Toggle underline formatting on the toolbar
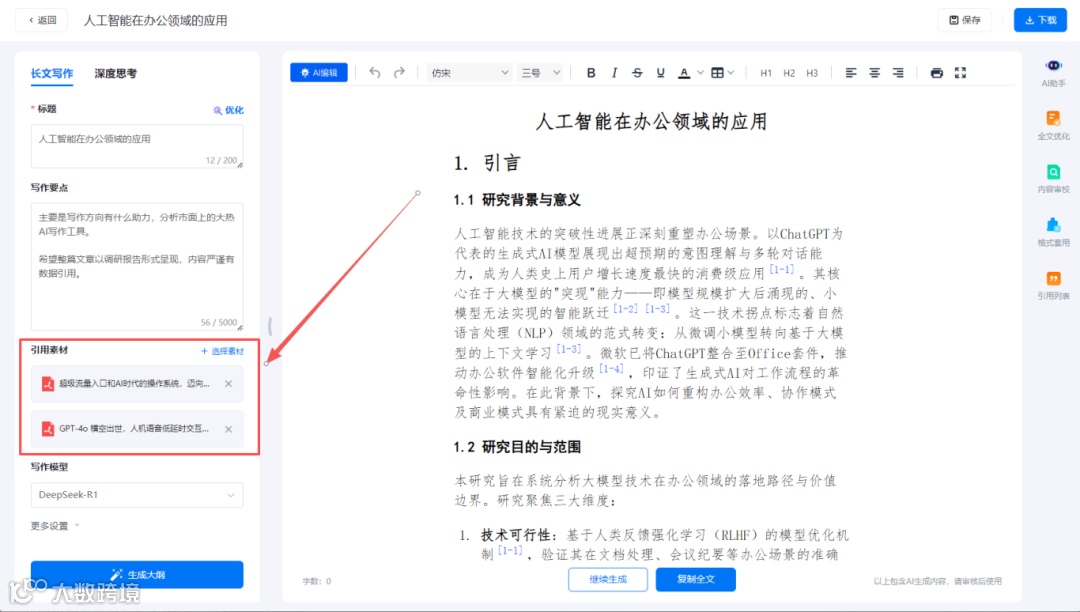 pos(662,72)
